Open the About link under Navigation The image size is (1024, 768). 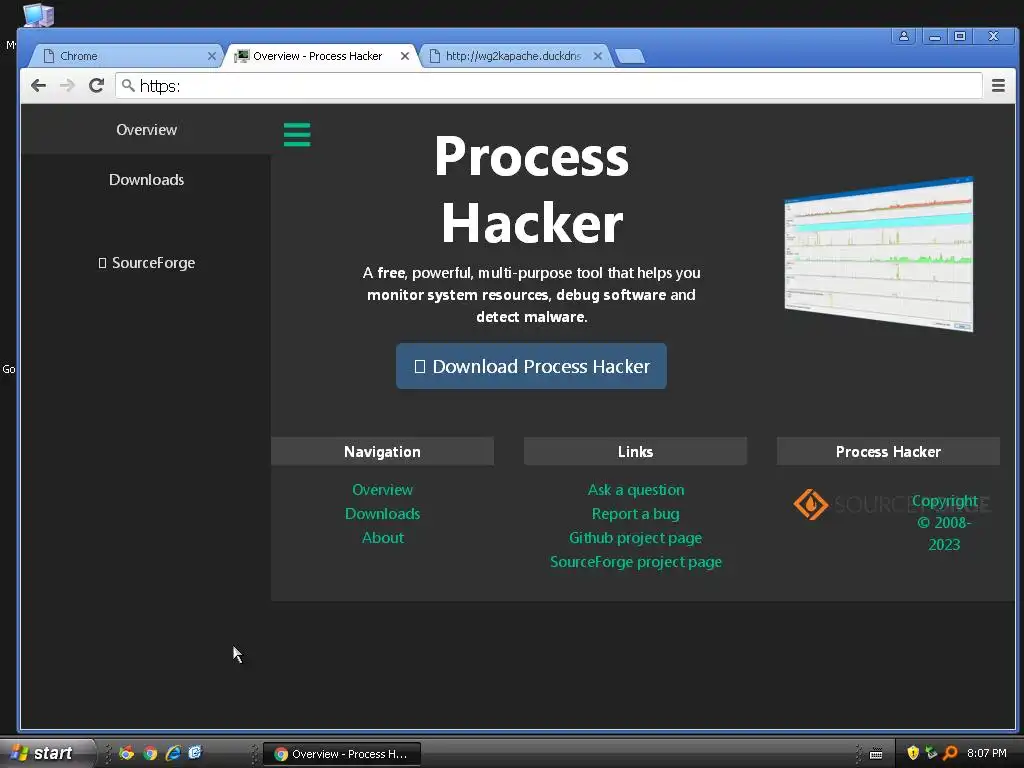pyautogui.click(x=383, y=537)
